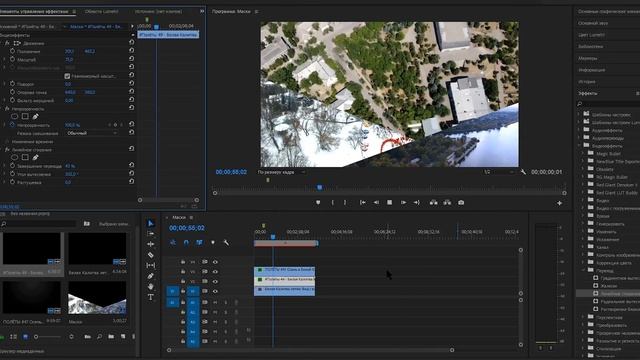Select the Track Select Forward tool
The height and width of the screenshot is (360, 640).
point(151,233)
